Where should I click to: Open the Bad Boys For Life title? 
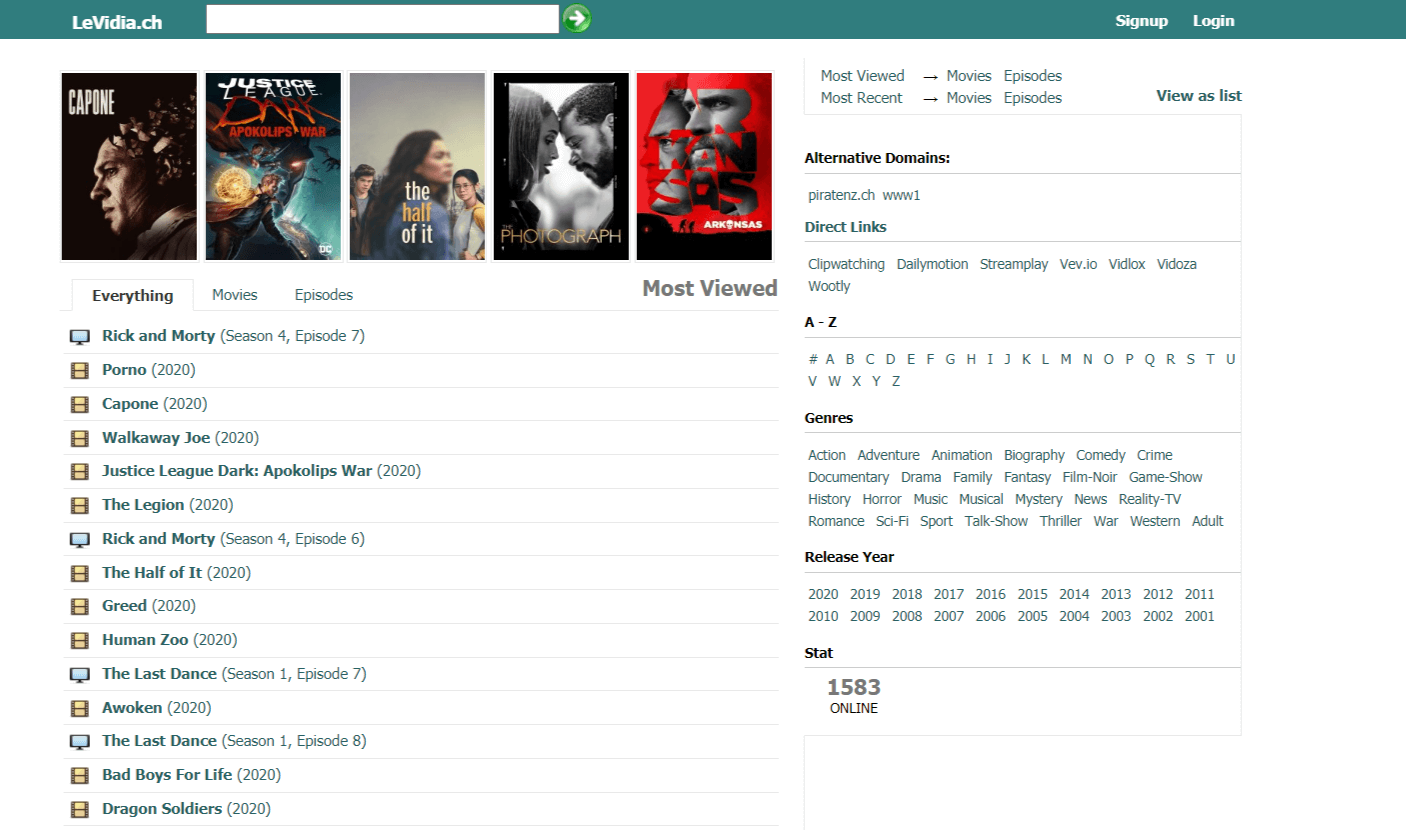[x=167, y=775]
